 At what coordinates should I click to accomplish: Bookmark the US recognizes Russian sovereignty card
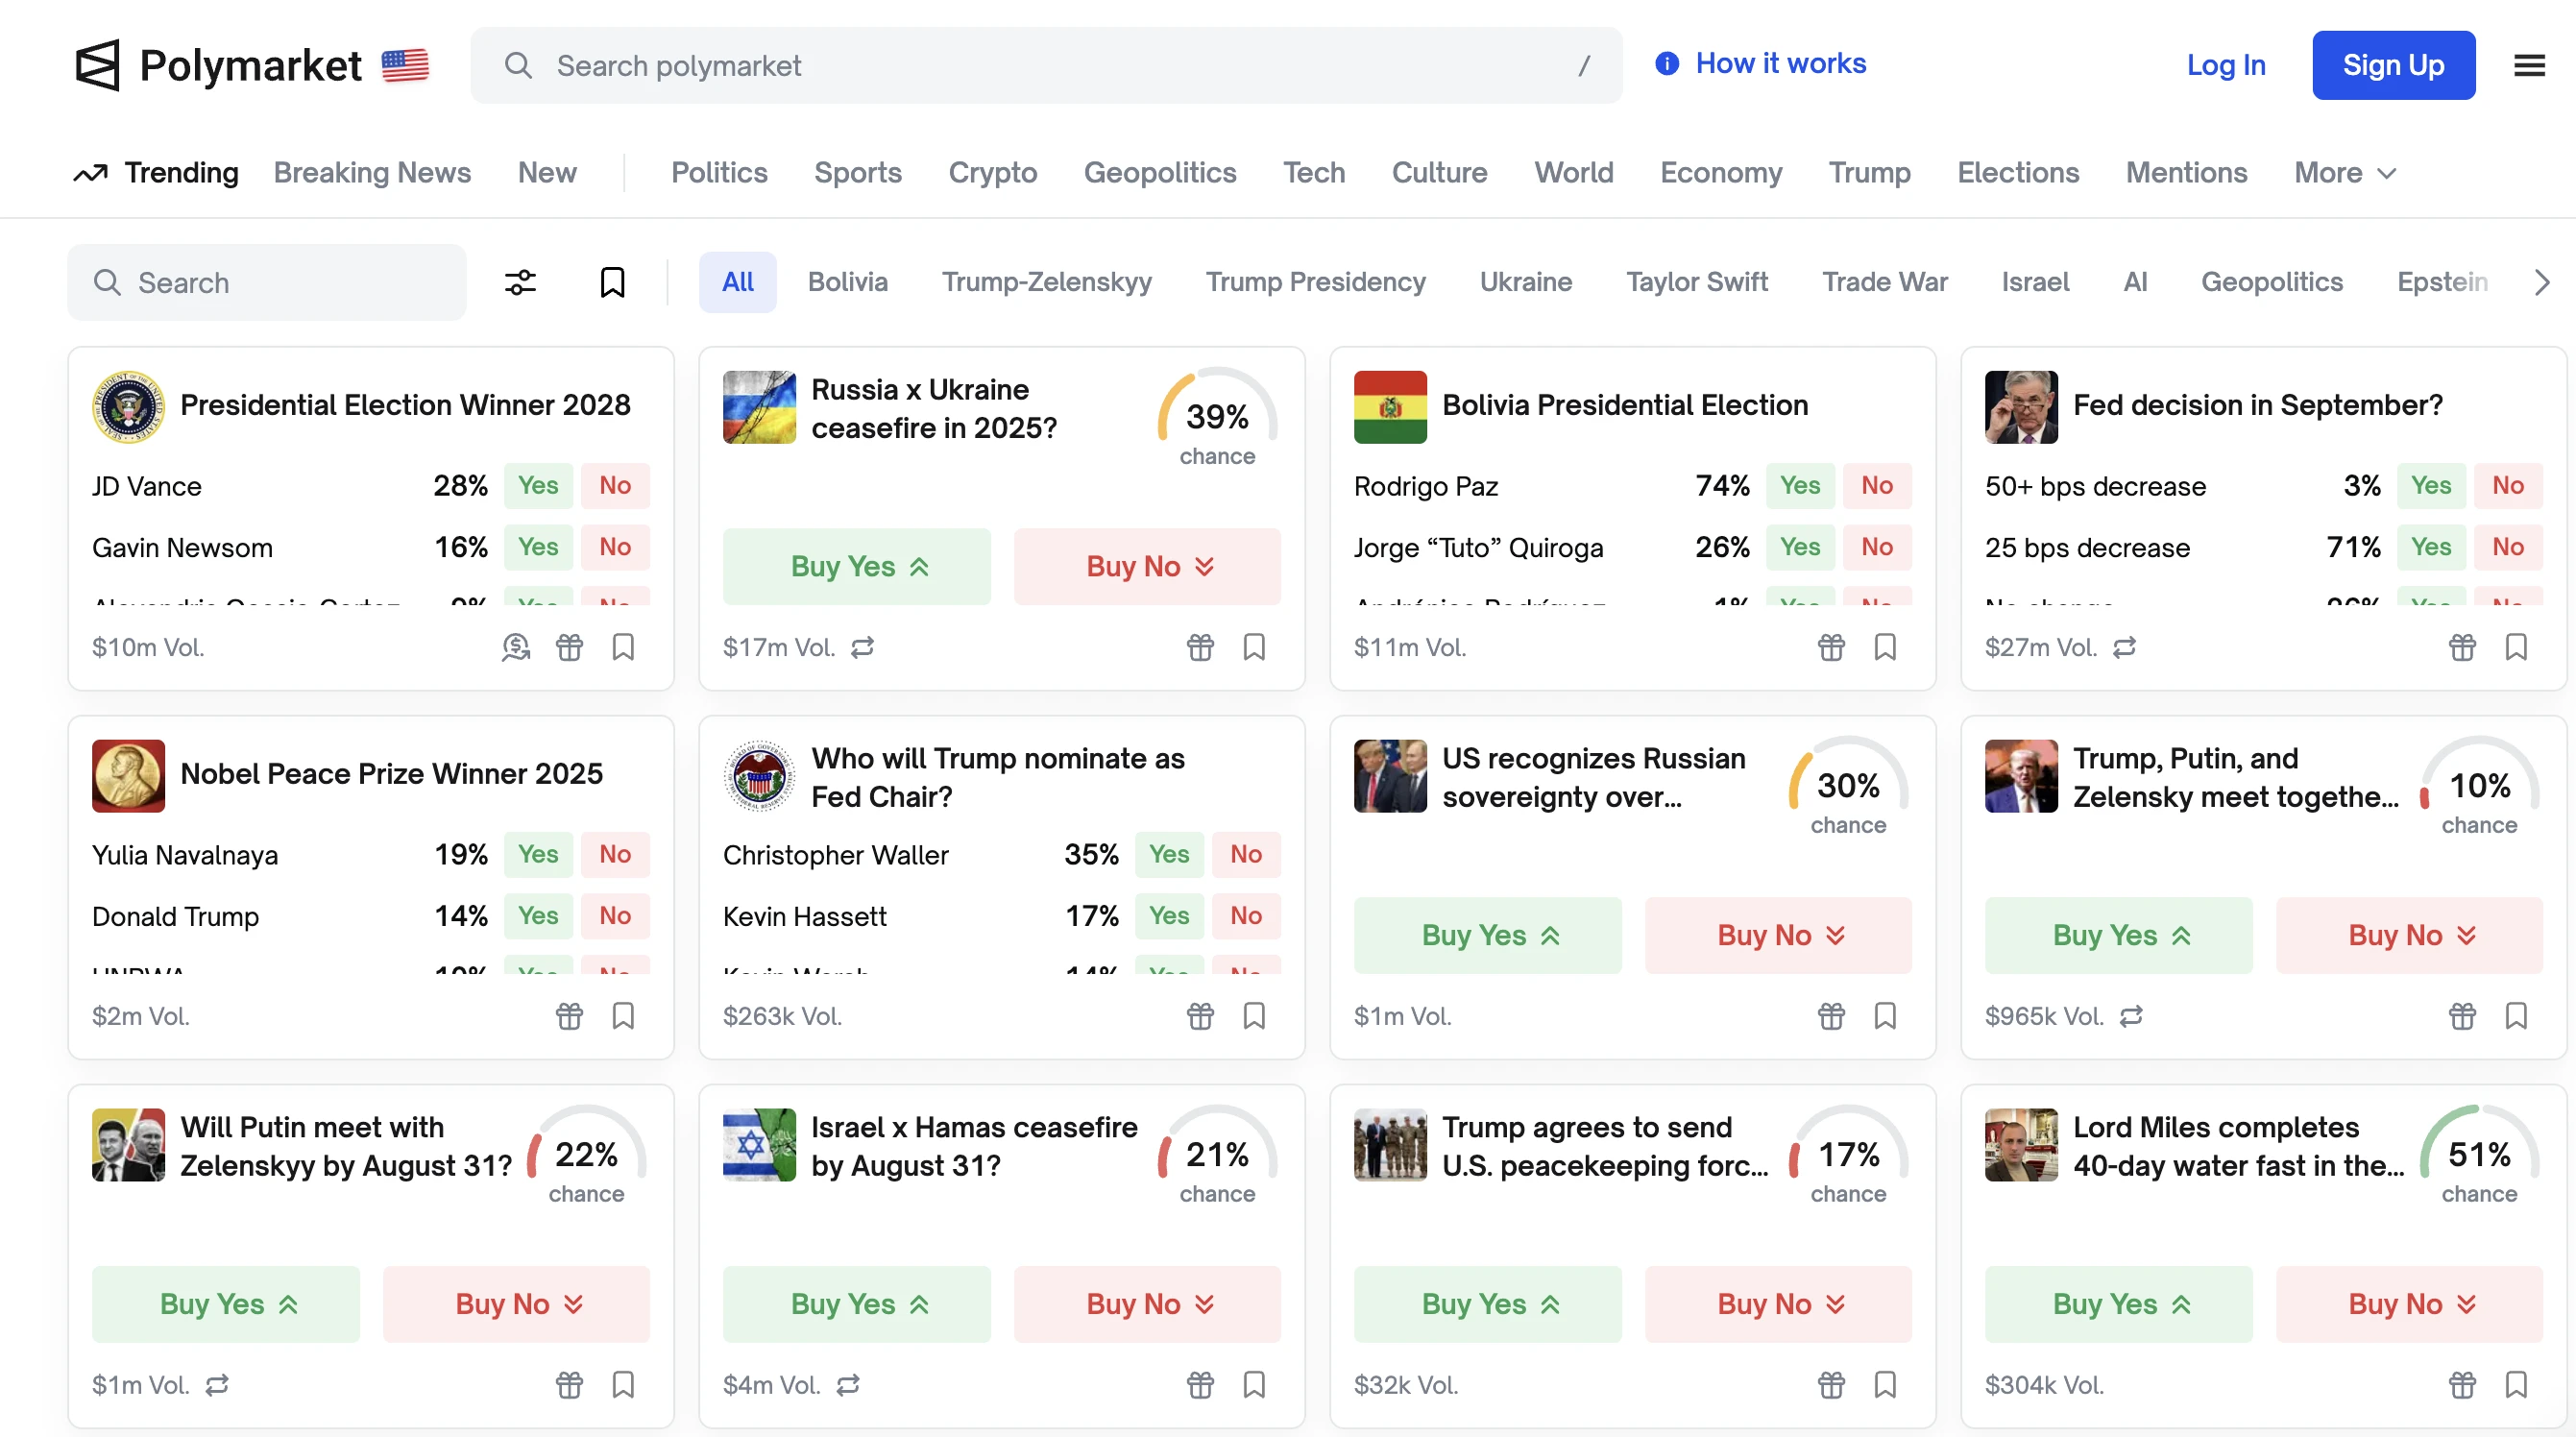(1885, 1016)
